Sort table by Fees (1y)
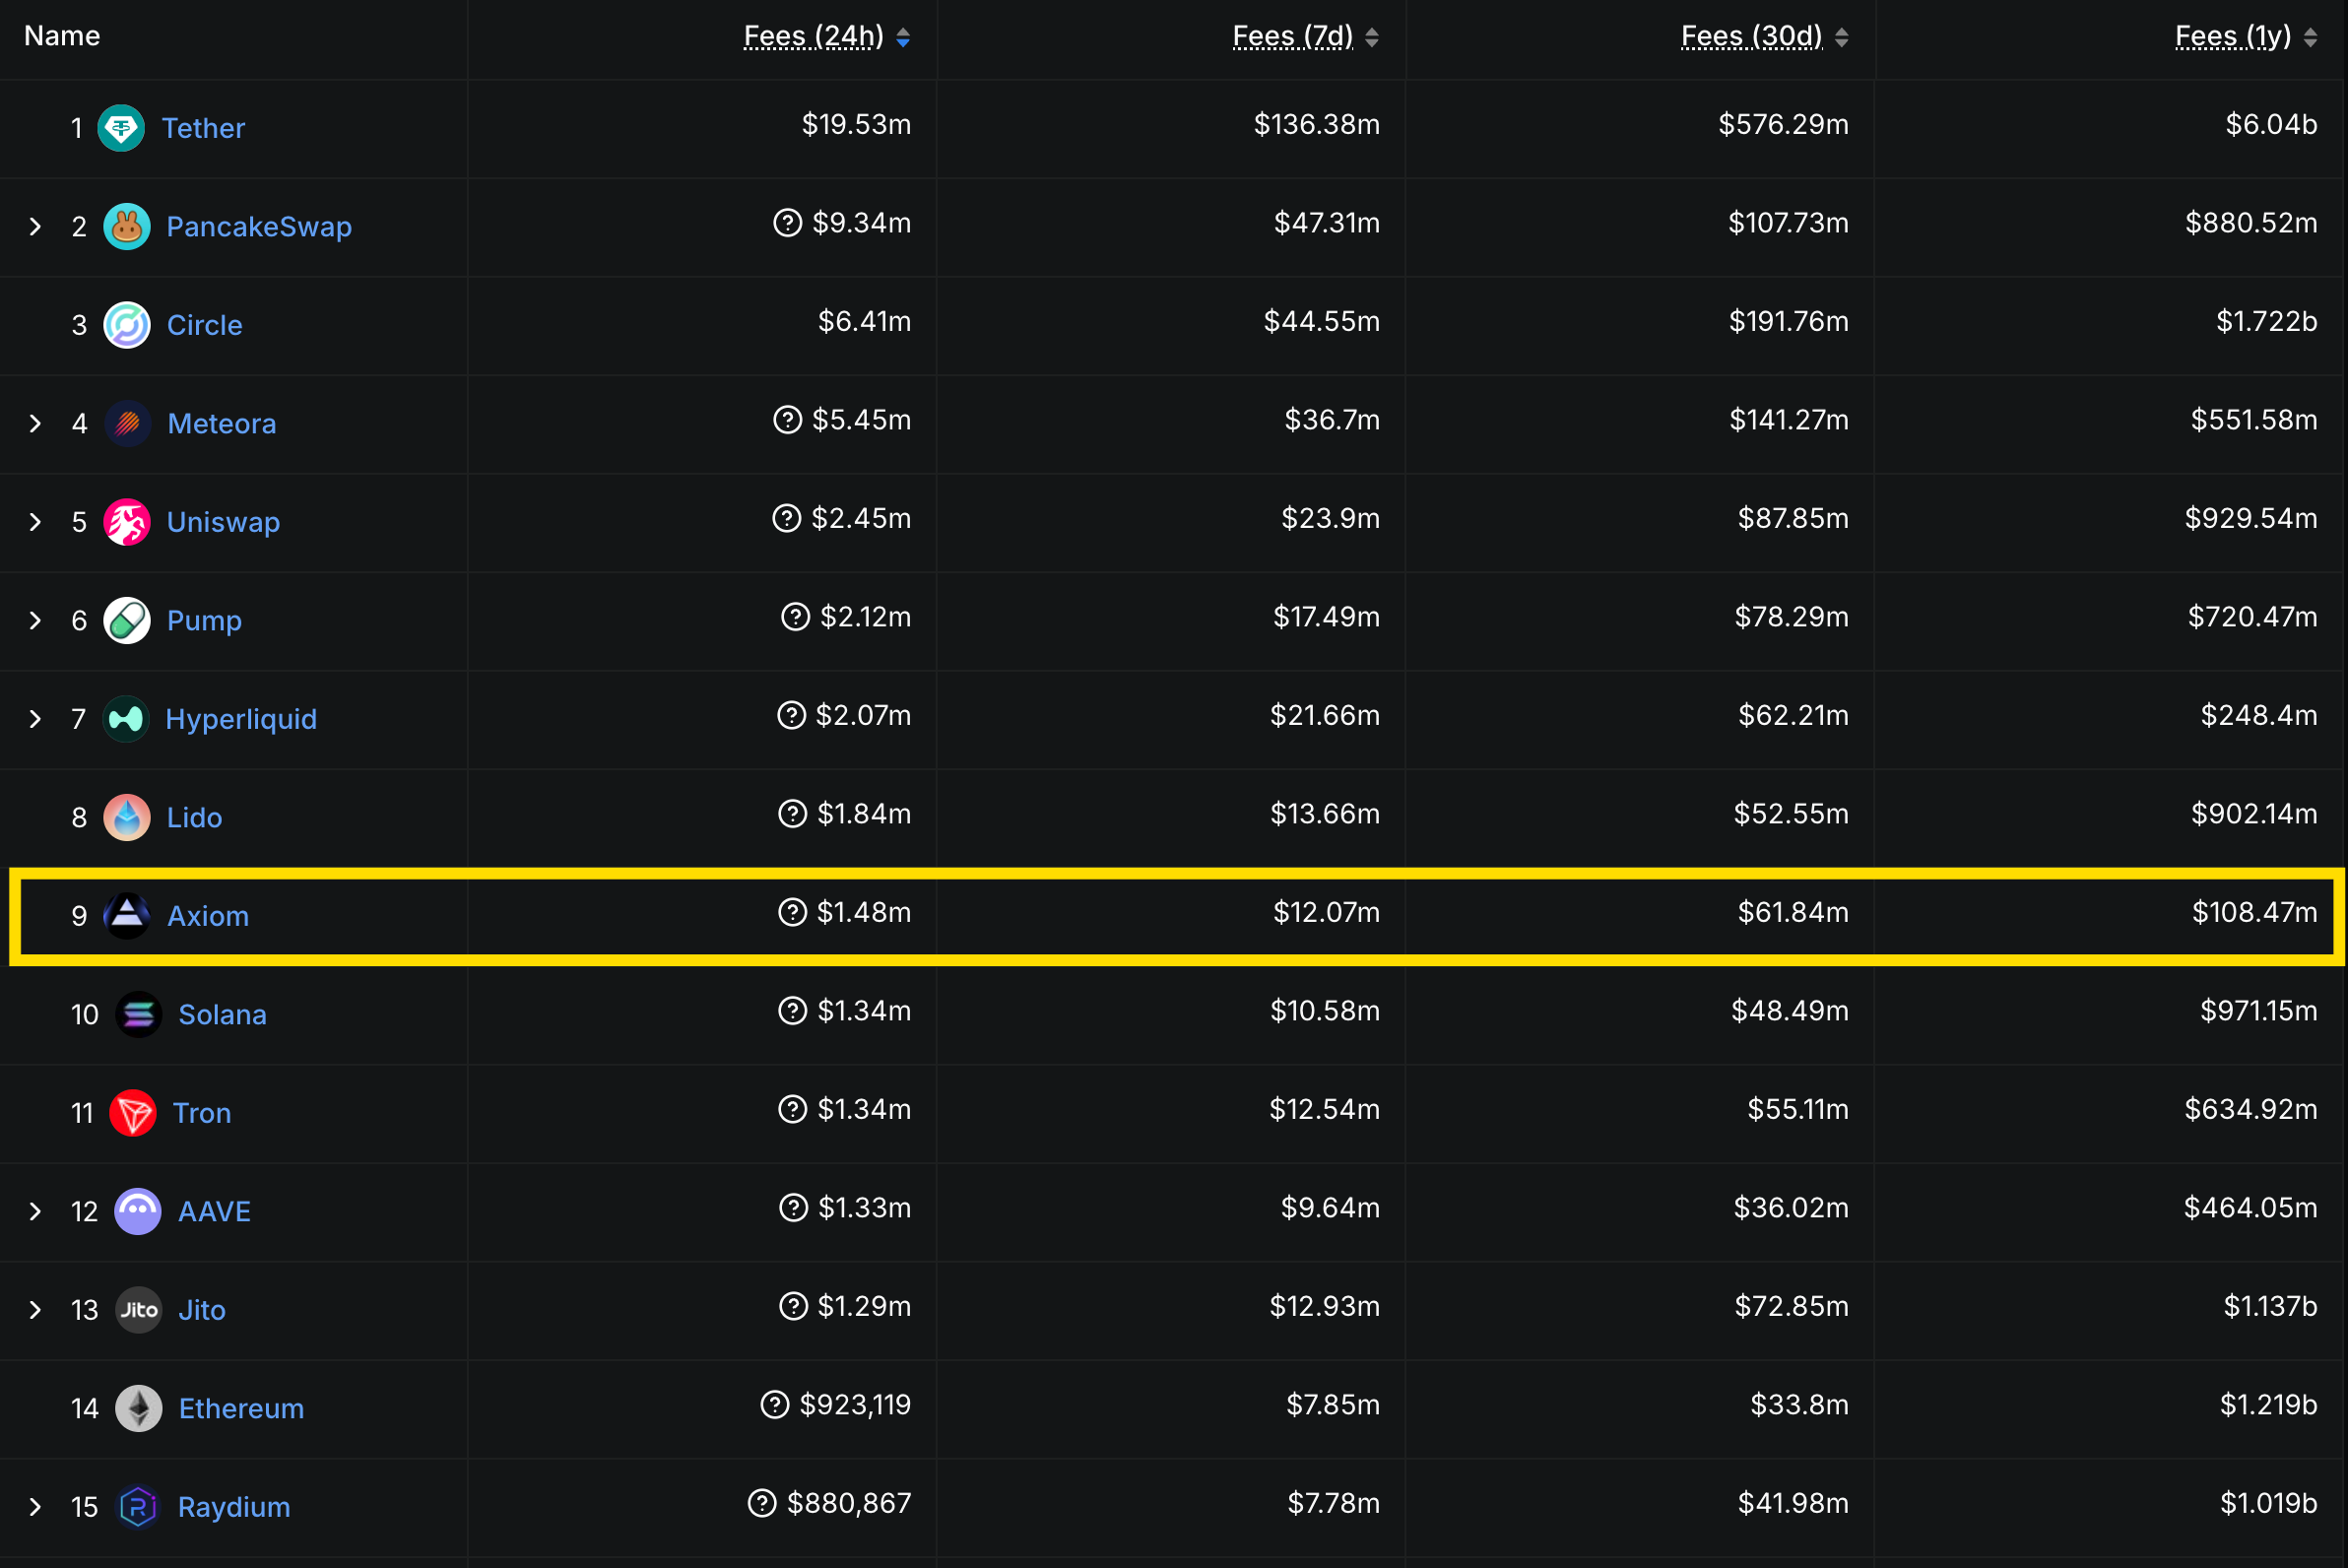Screen dimensions: 2348x1568 (x=2232, y=37)
